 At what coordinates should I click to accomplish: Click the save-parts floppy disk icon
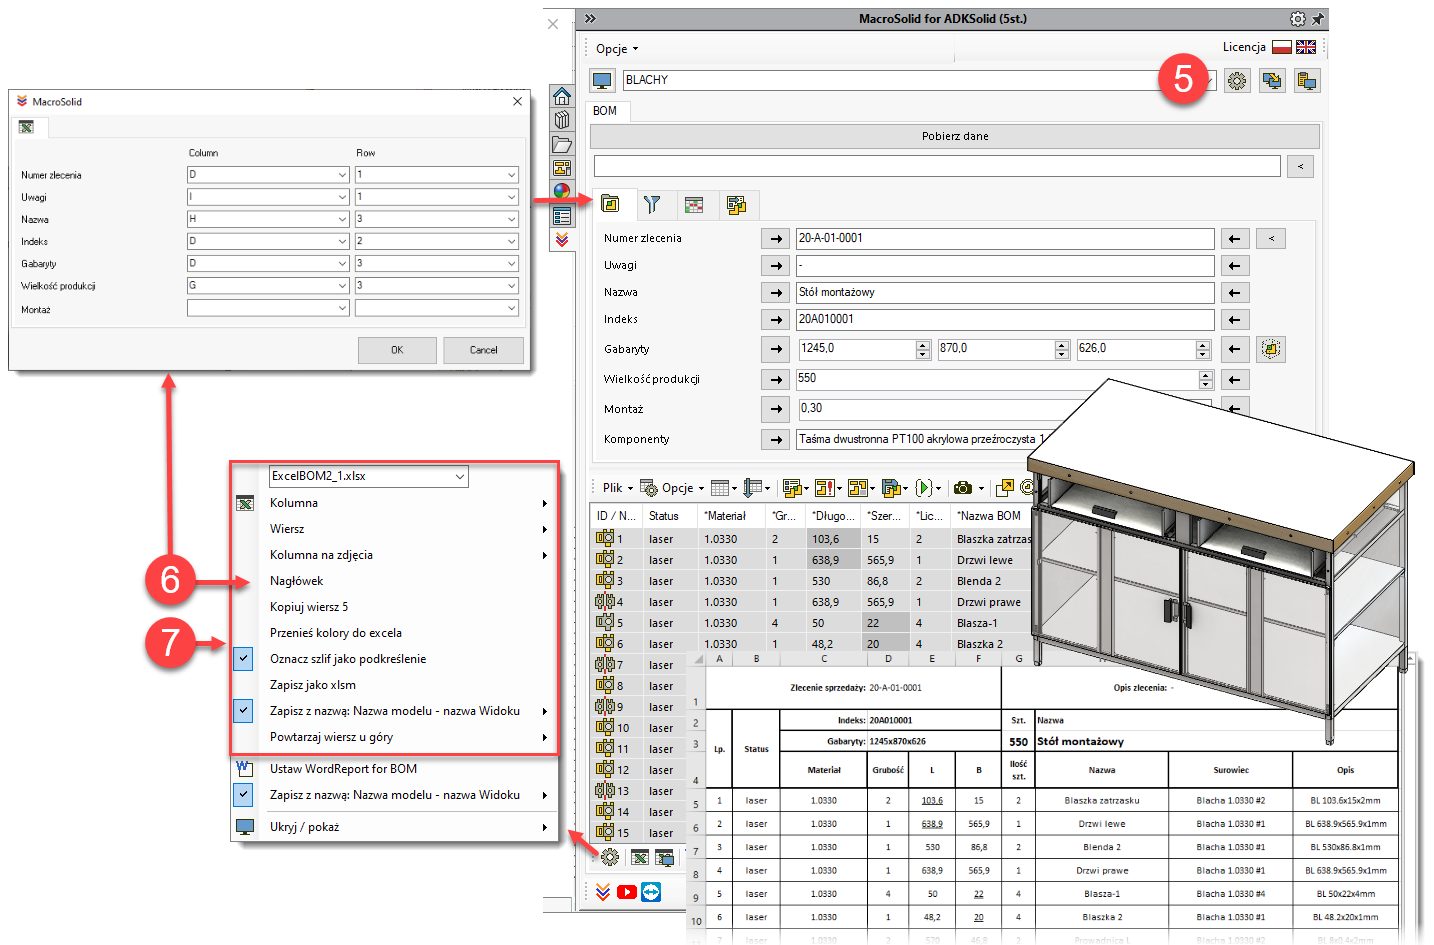891,488
